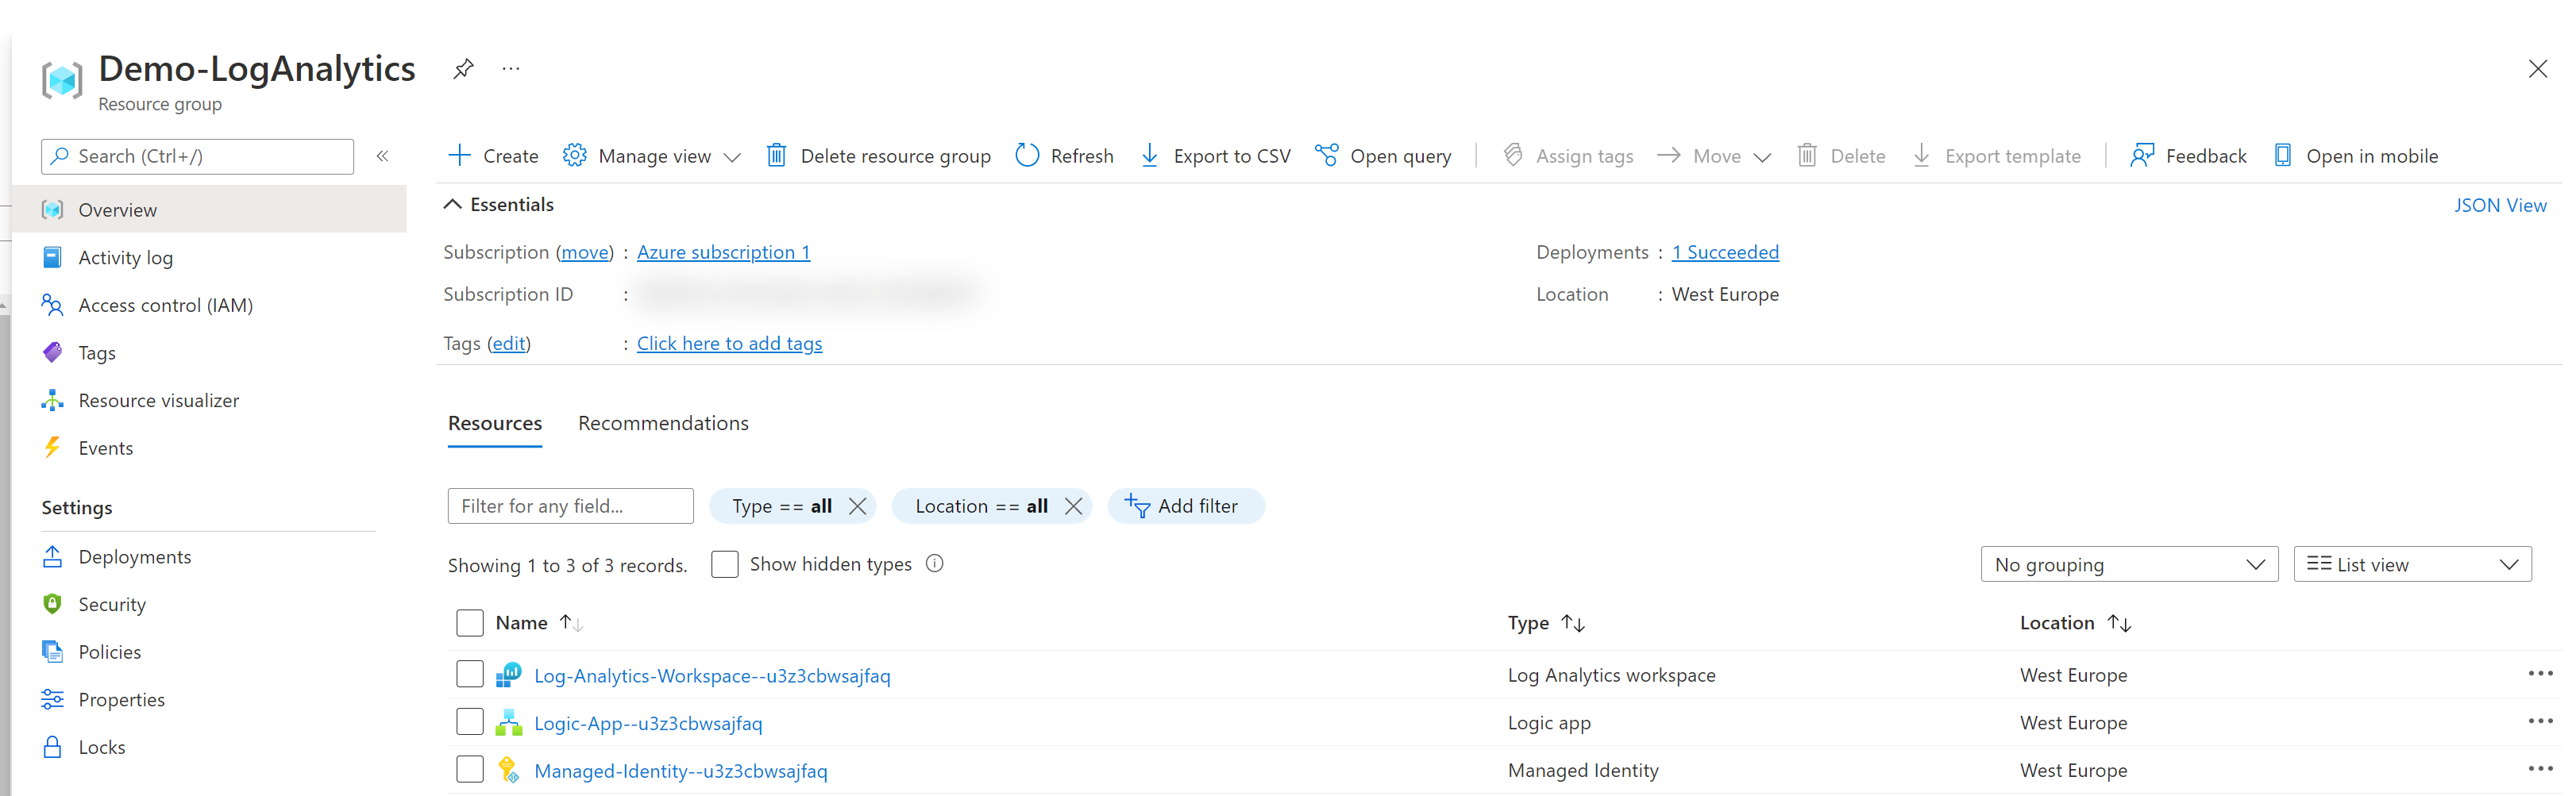This screenshot has width=2576, height=796.
Task: Check the Managed-Identity row checkbox
Action: (x=469, y=769)
